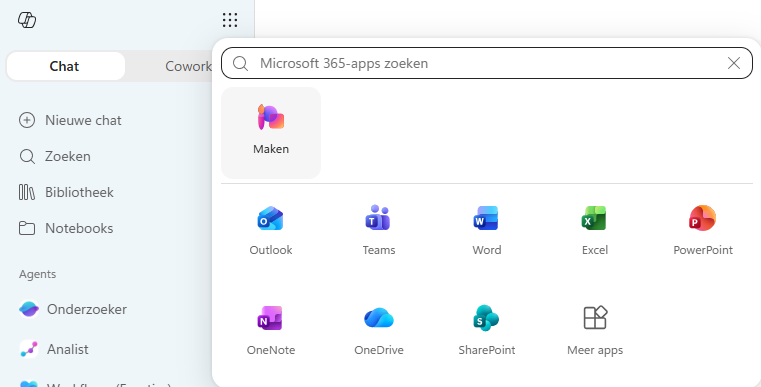Click the plus icon beside Nieuwe chat
Viewport: 761px width, 387px height.
click(27, 120)
